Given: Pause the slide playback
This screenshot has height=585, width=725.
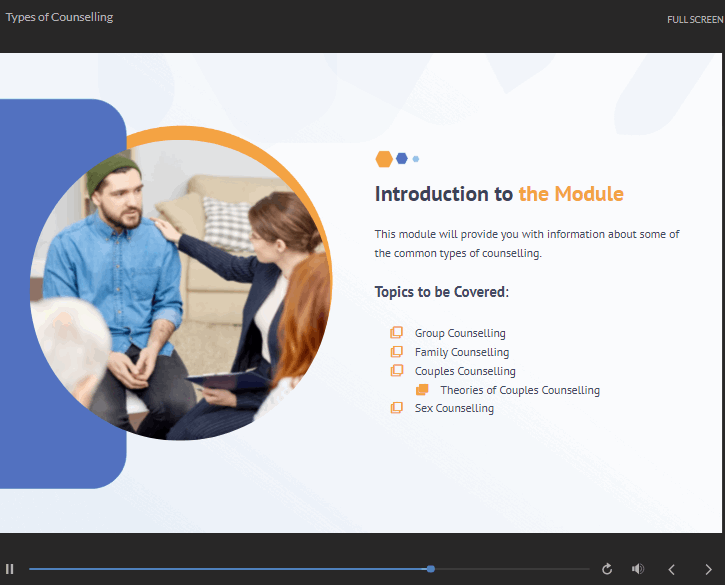Looking at the screenshot, I should 10,569.
